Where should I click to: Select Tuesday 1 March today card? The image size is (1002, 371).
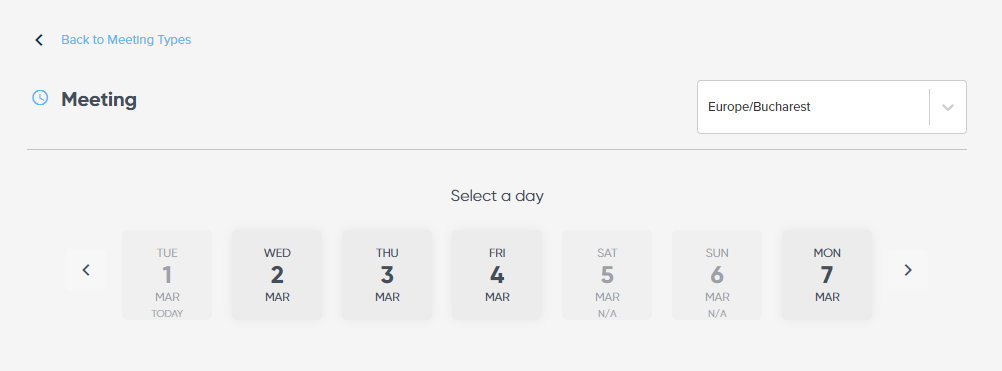coord(167,275)
